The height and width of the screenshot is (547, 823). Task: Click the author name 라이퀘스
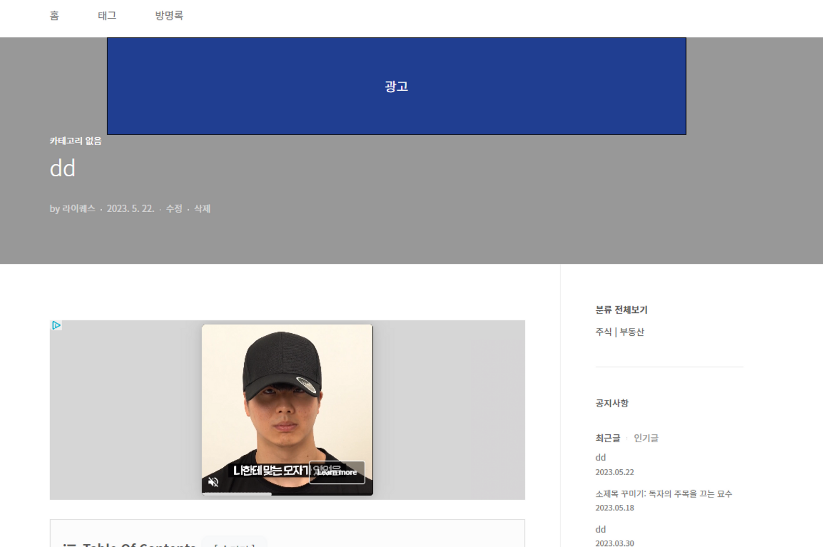(79, 208)
